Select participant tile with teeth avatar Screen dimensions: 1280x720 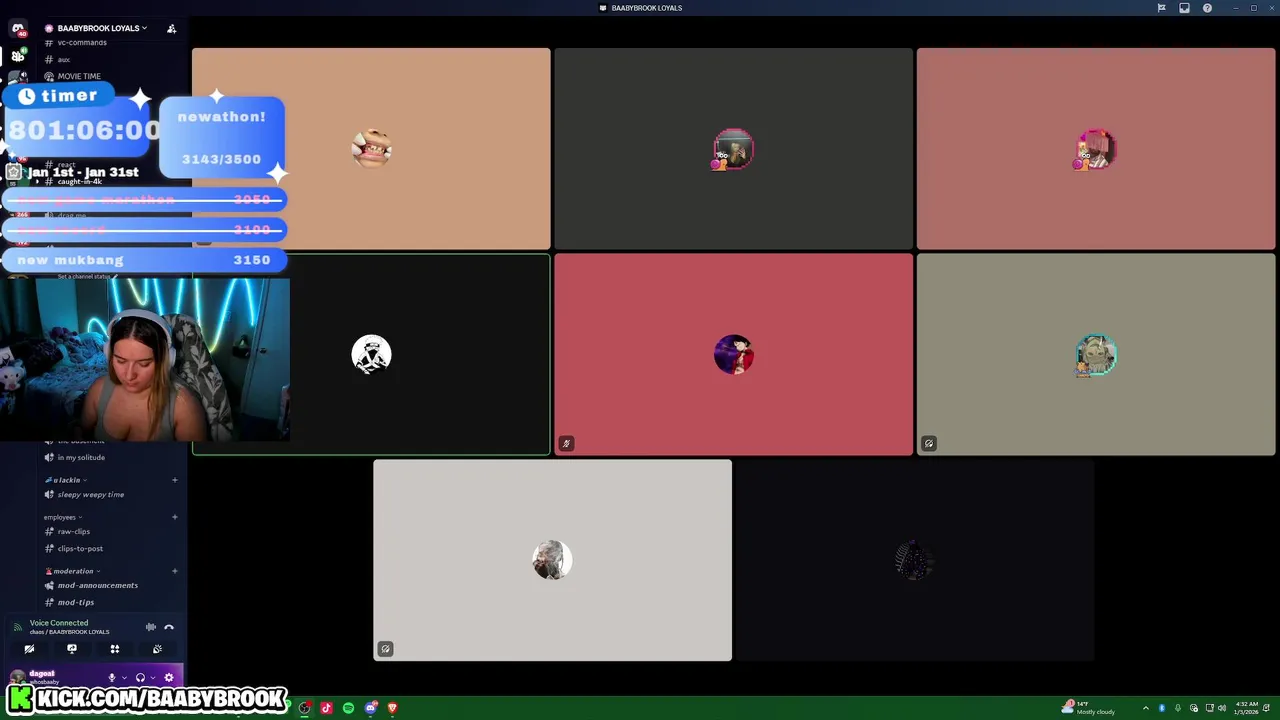click(x=371, y=148)
